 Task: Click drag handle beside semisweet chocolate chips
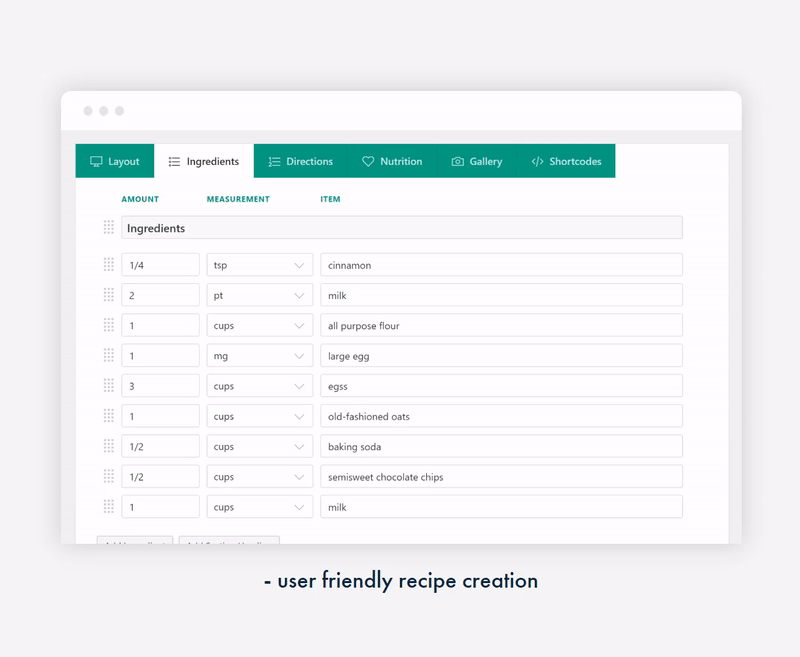click(x=109, y=477)
